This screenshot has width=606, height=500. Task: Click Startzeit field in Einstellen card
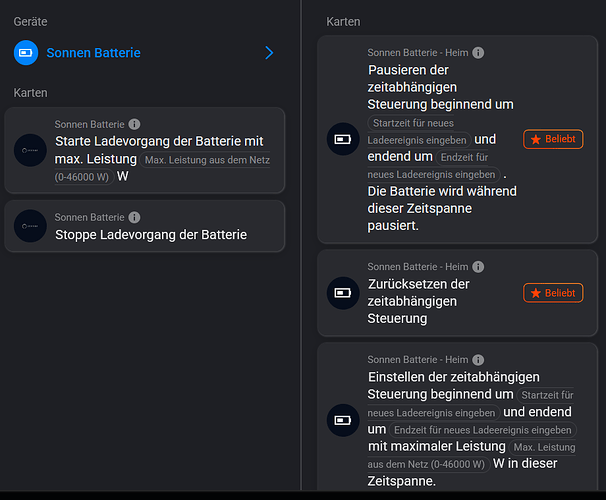[x=471, y=404]
